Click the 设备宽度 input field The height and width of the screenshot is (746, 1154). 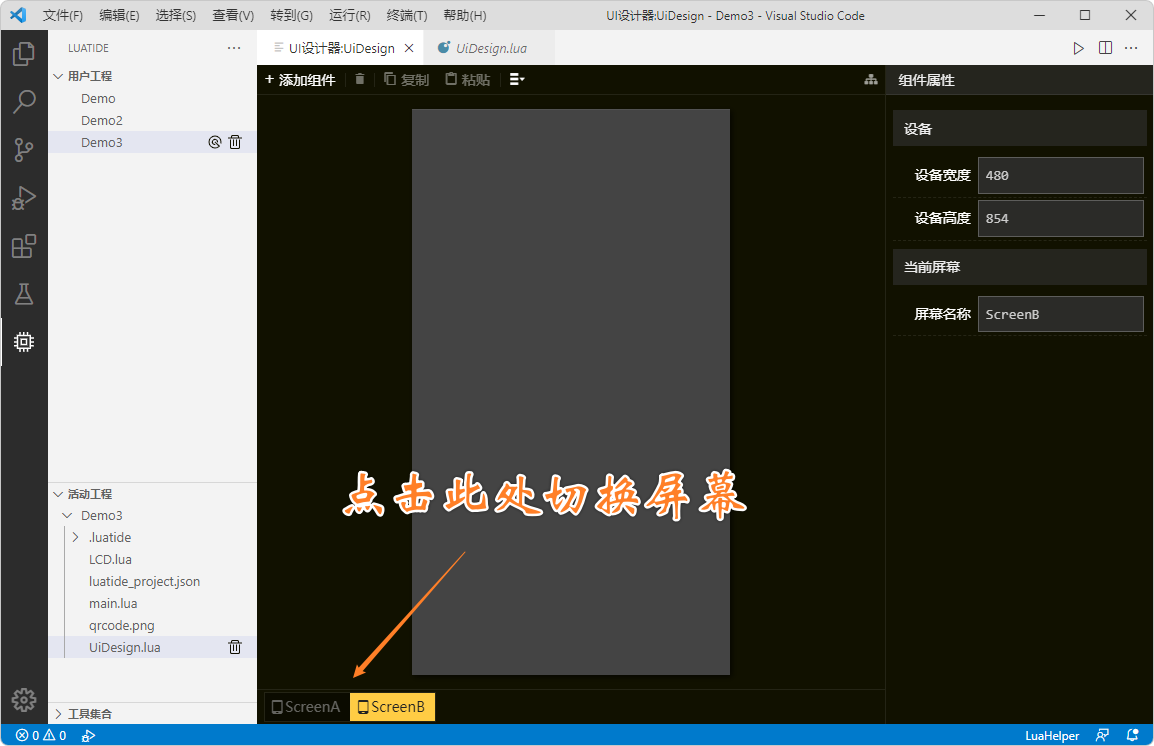pyautogui.click(x=1061, y=175)
